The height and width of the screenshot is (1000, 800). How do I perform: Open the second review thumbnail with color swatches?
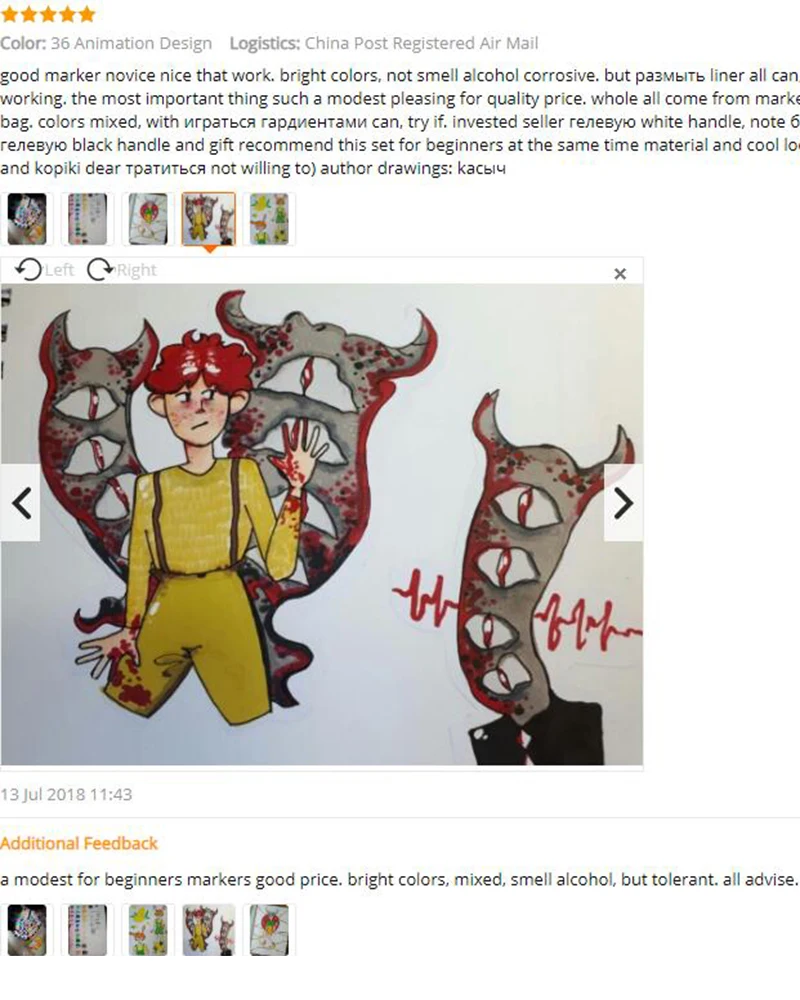87,219
